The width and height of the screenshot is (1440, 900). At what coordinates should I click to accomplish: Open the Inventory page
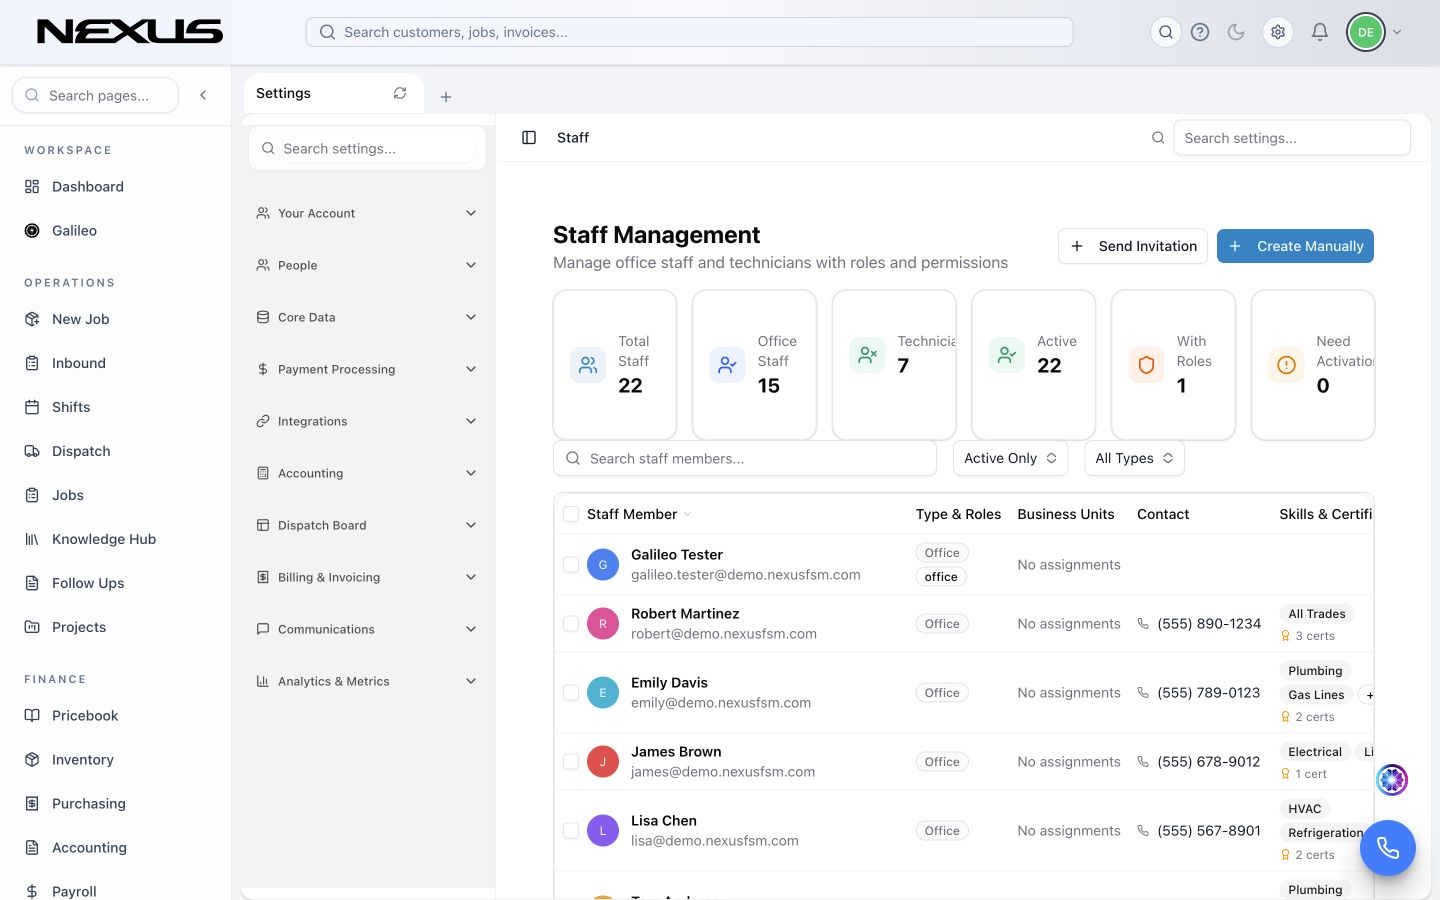(82, 760)
